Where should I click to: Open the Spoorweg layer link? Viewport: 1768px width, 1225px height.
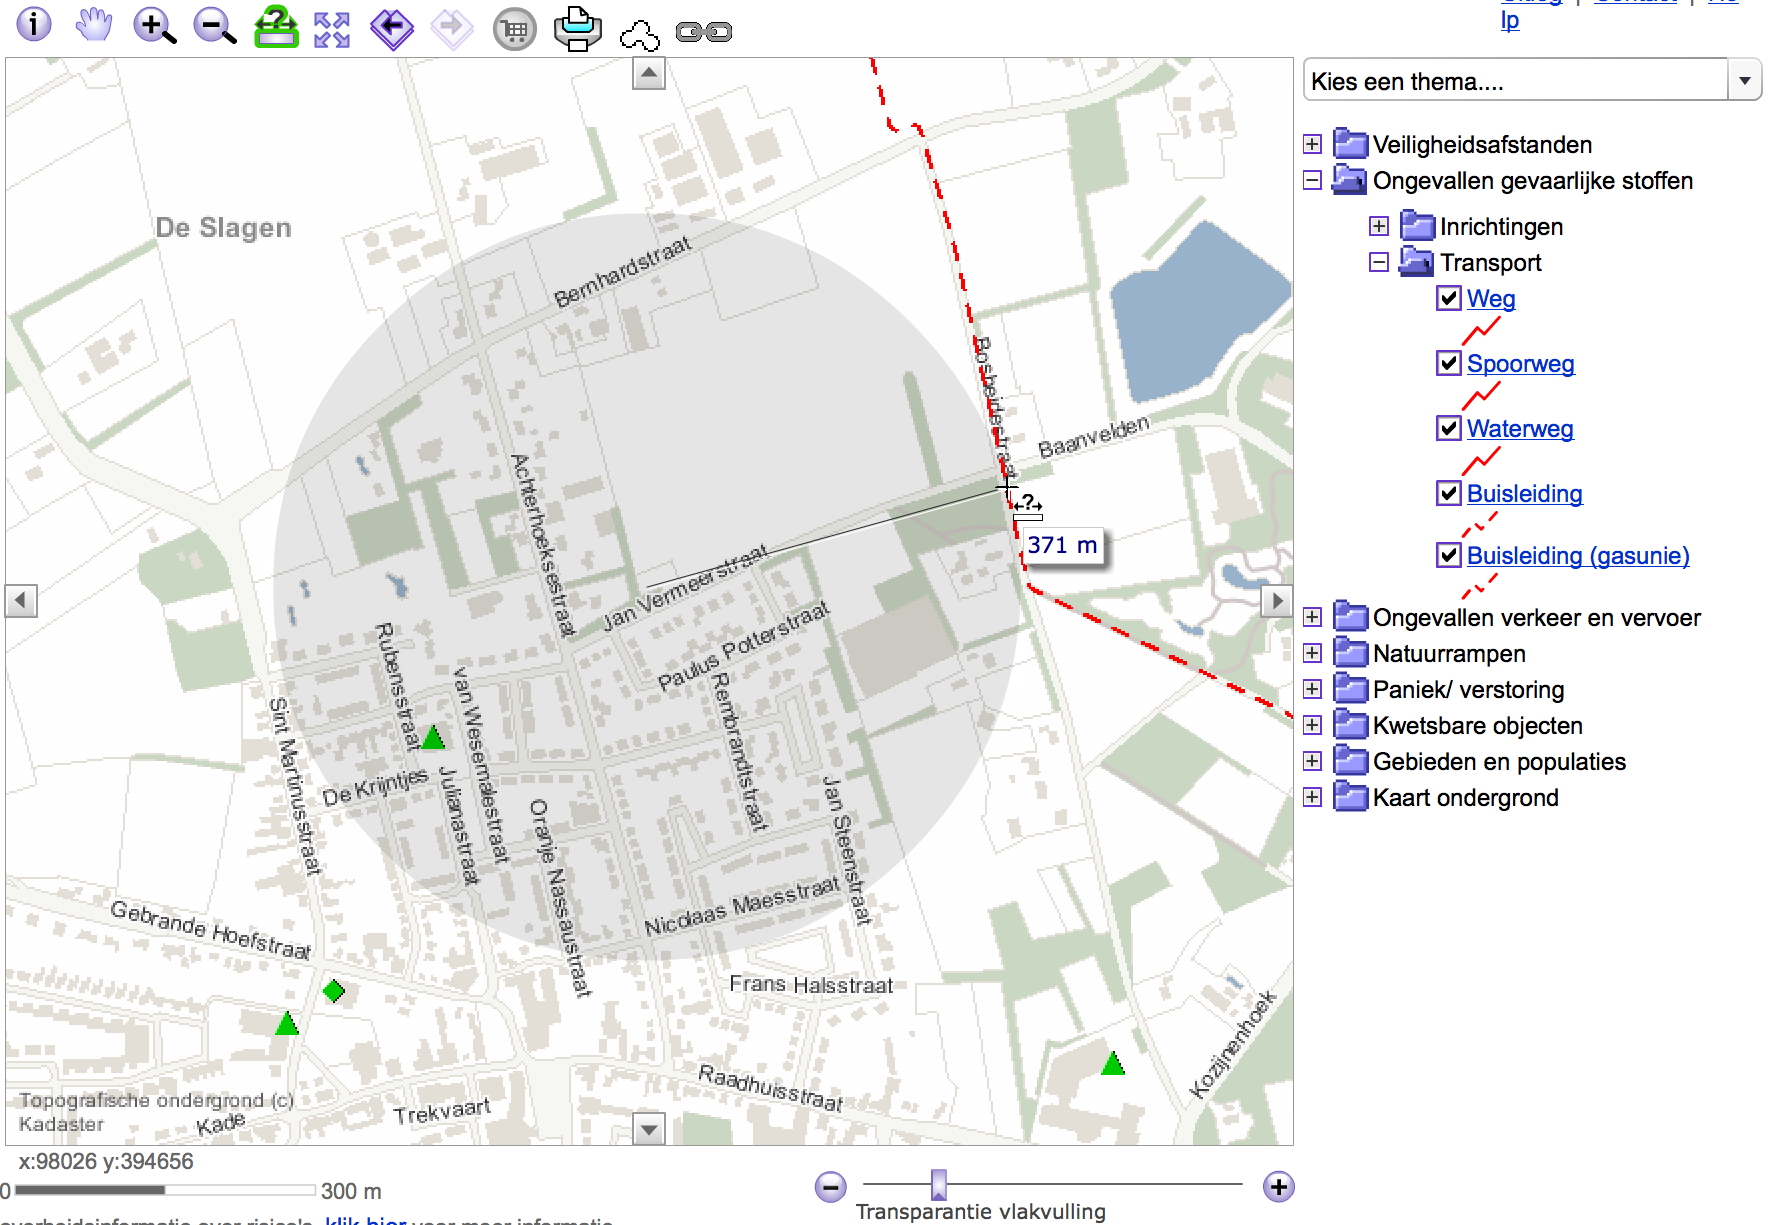(x=1521, y=363)
